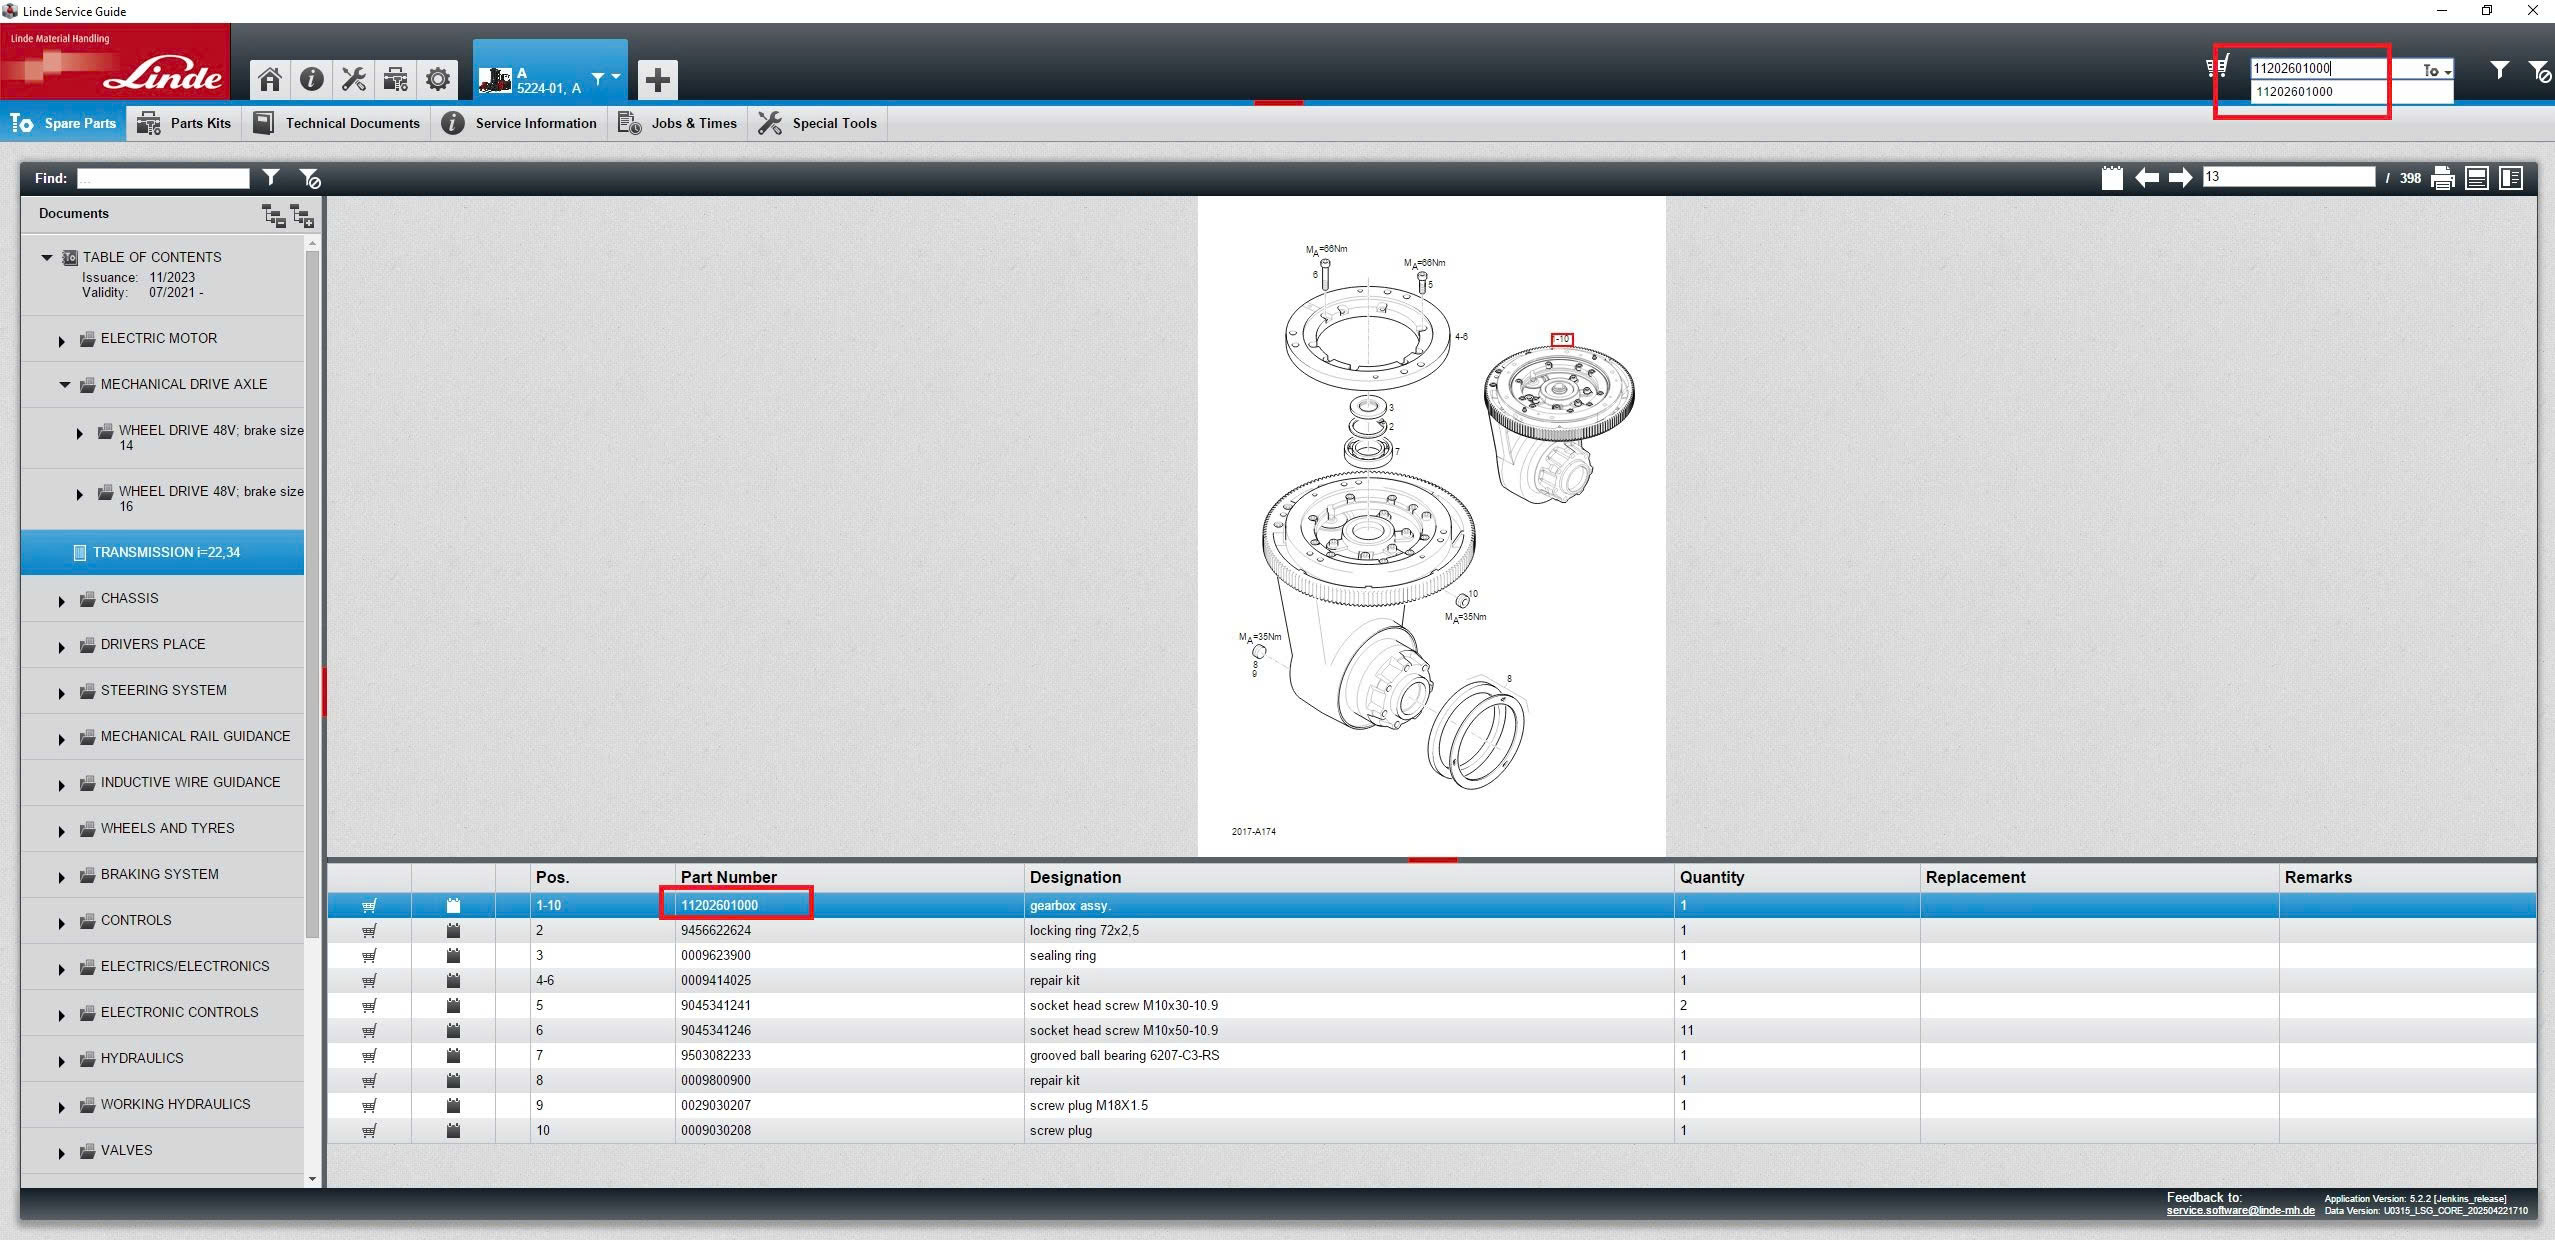Go to previous page arrow

tap(2147, 178)
